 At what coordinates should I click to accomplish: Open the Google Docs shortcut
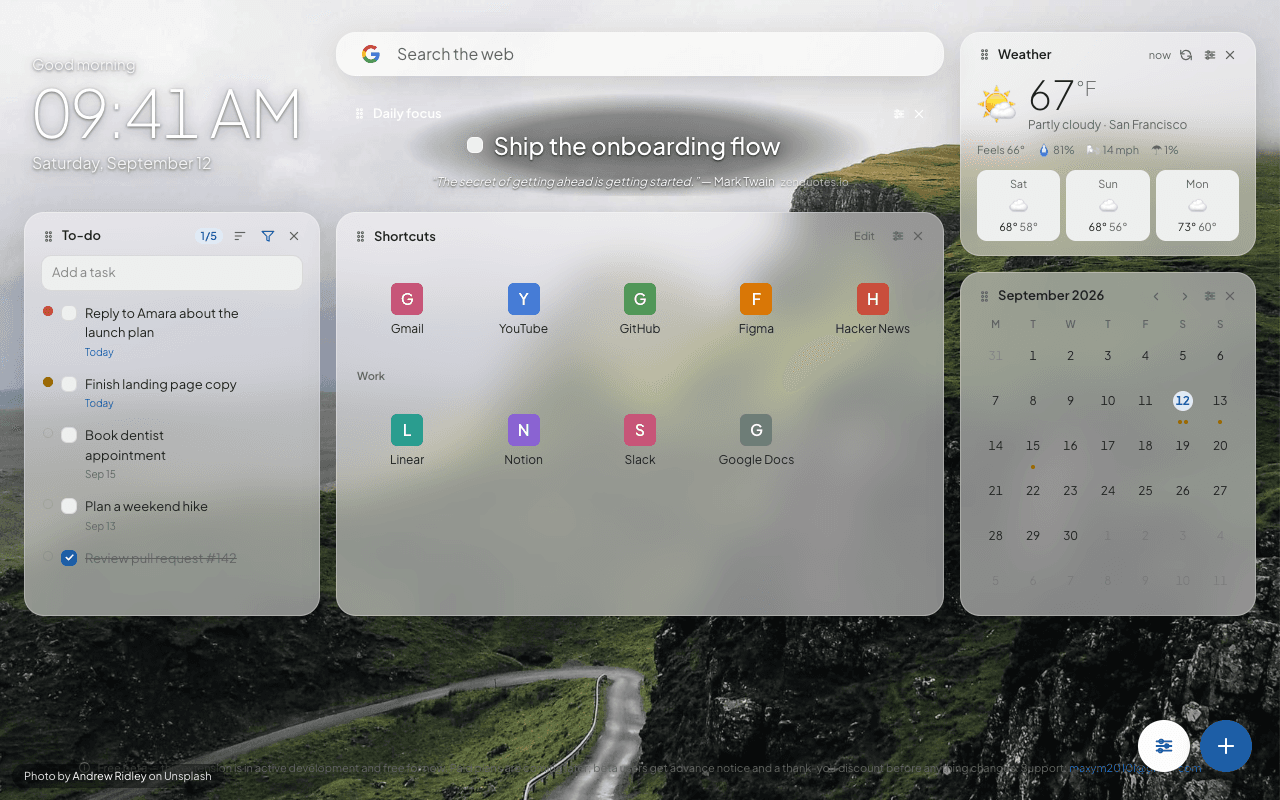click(x=756, y=440)
